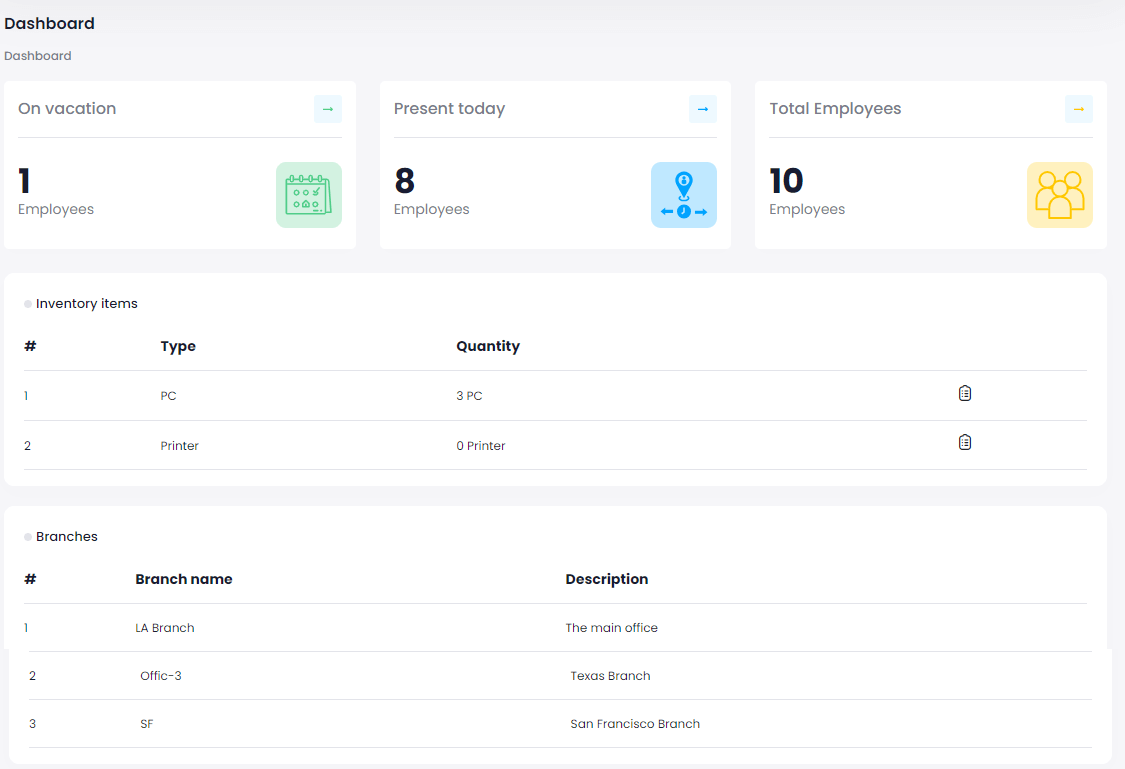Select the SF branch row
The height and width of the screenshot is (769, 1125).
point(147,724)
